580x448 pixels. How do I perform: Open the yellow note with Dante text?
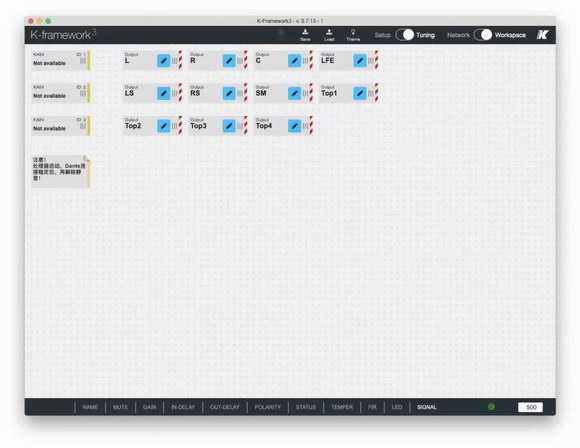click(61, 172)
